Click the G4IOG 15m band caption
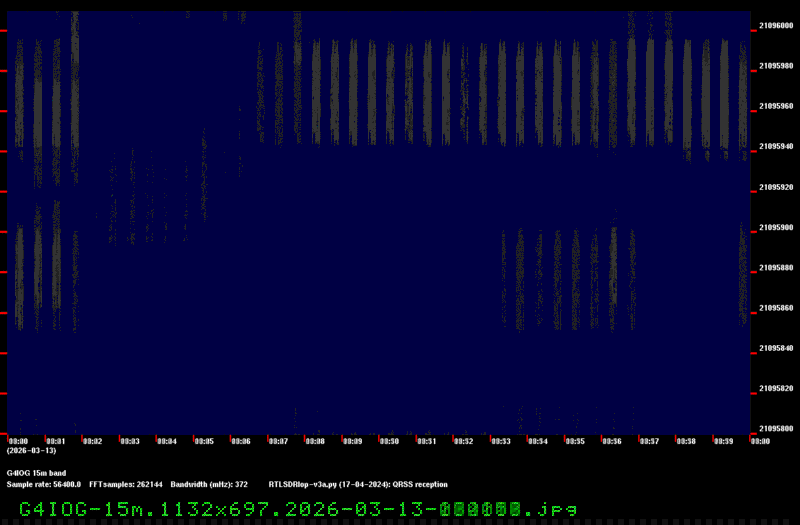The height and width of the screenshot is (525, 800). (x=36, y=473)
